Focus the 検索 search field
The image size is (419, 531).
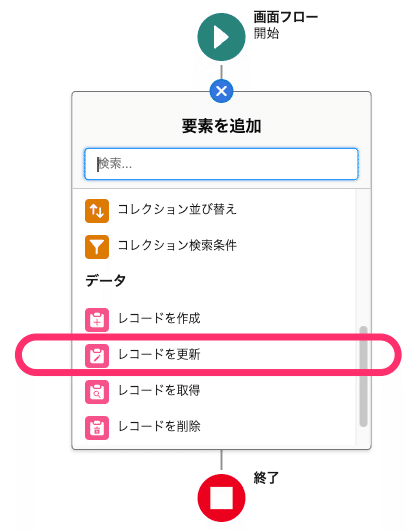point(221,164)
